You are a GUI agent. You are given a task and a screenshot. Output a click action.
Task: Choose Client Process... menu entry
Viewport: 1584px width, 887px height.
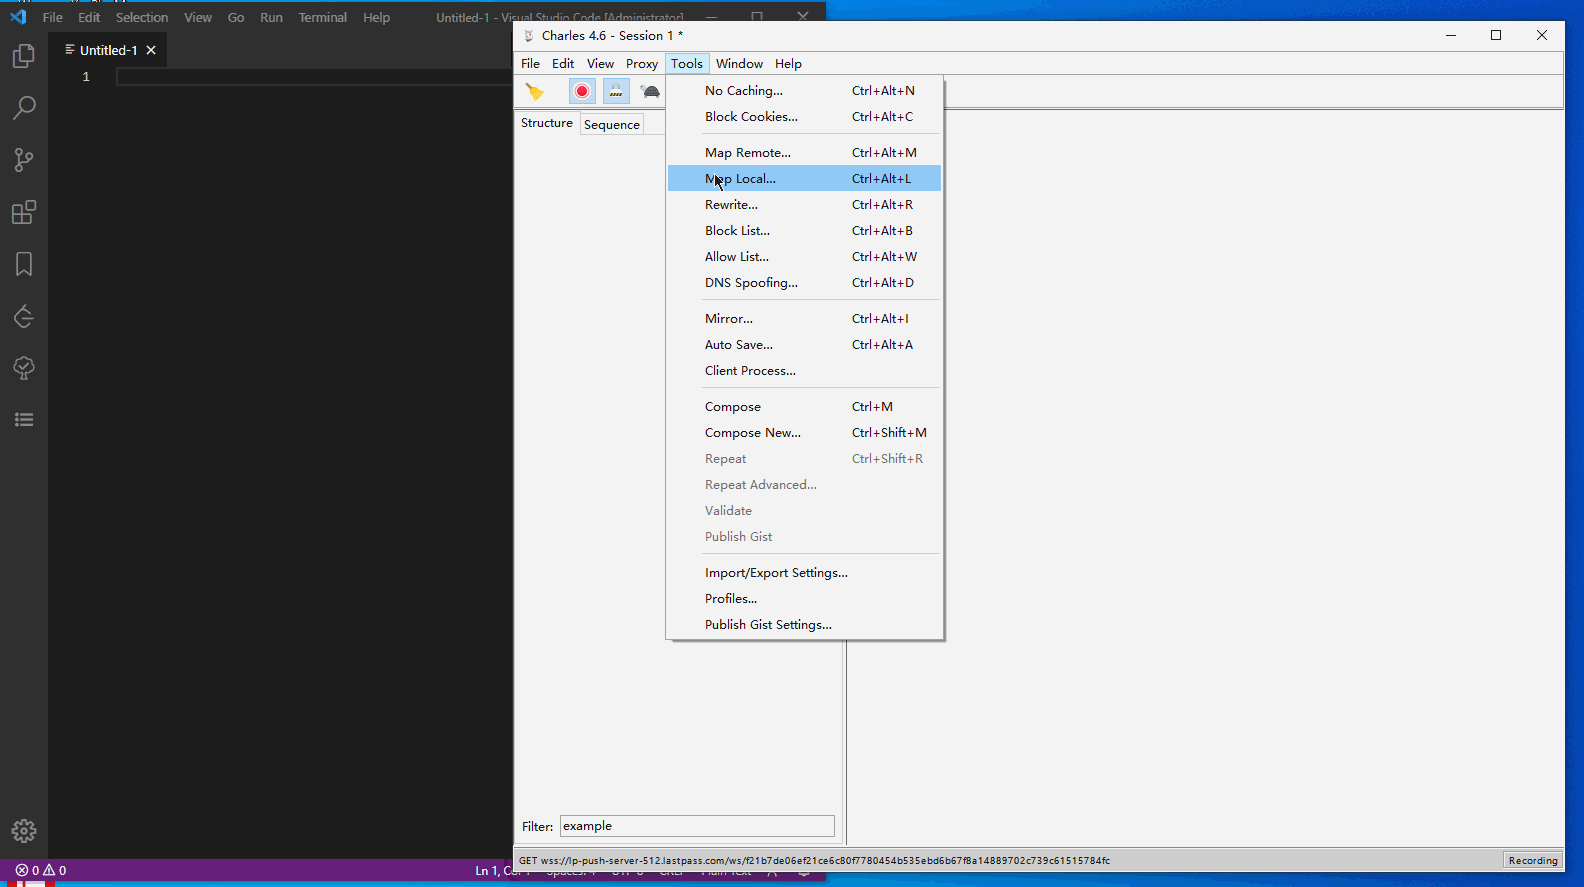(804, 371)
